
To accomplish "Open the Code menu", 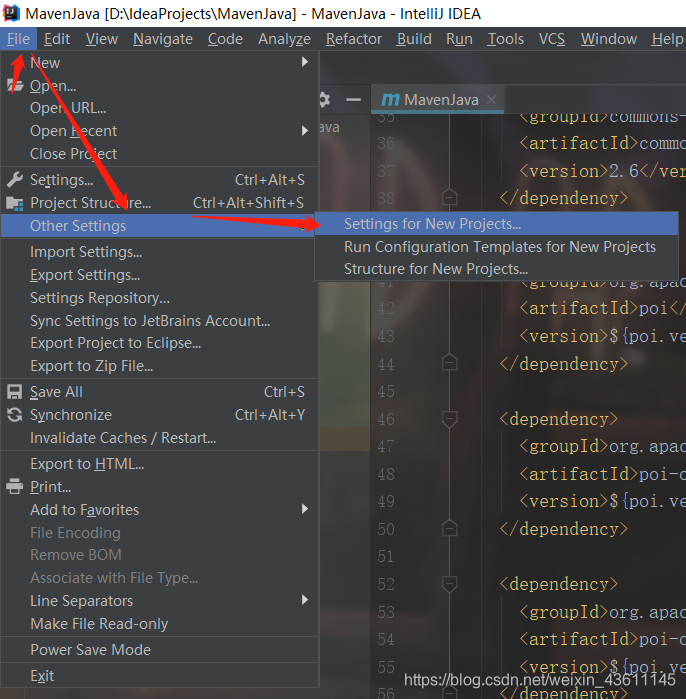I will (225, 39).
